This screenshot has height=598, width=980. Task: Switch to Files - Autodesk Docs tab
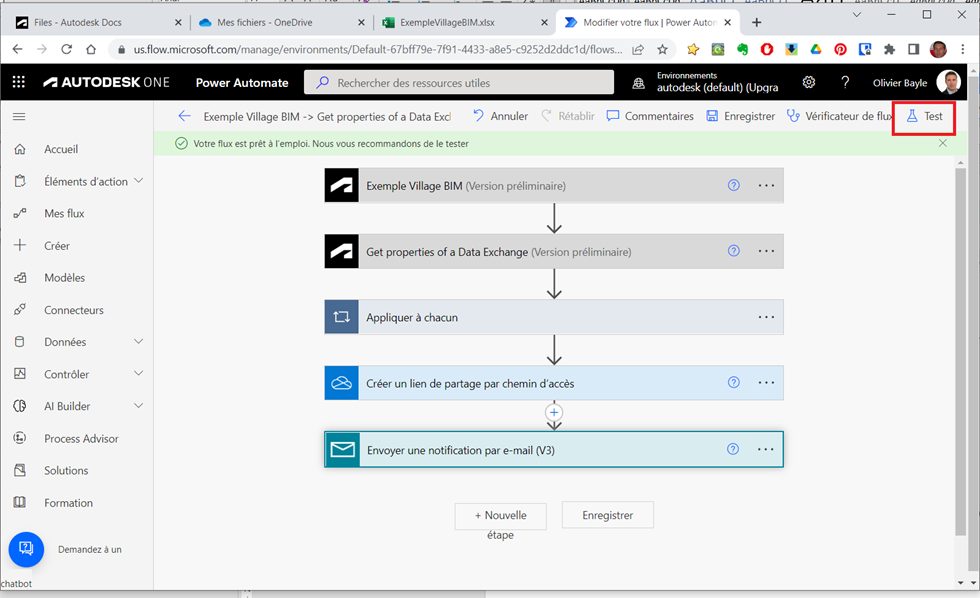tap(98, 22)
